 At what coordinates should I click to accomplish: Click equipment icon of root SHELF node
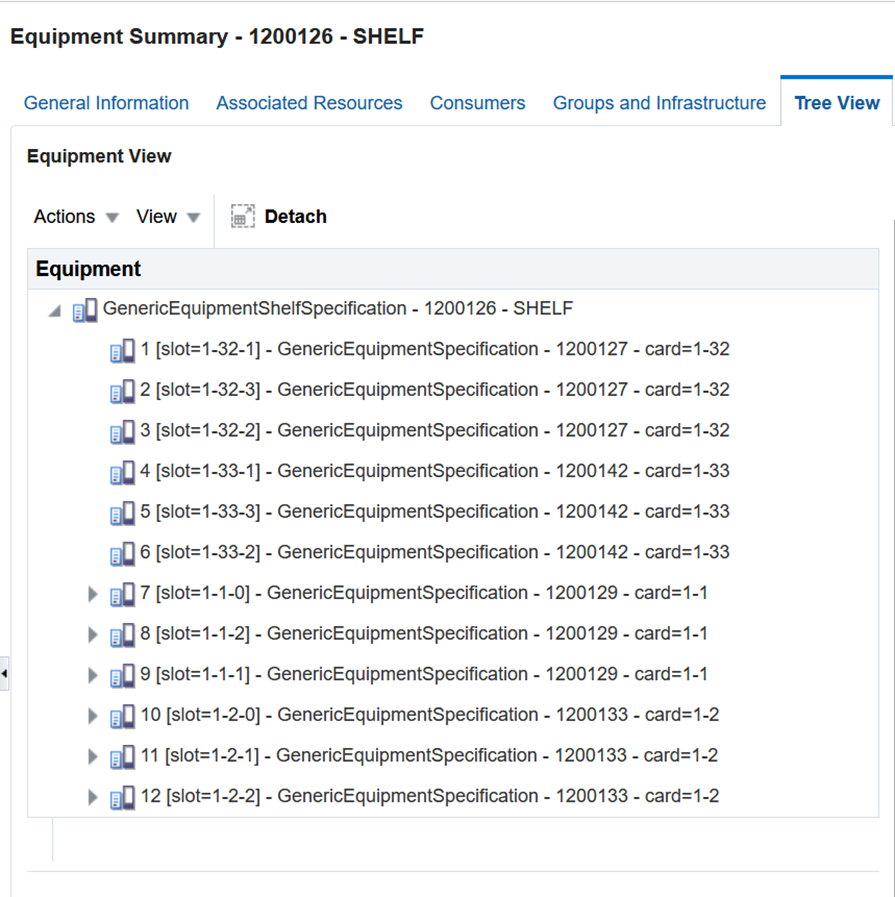pos(85,310)
